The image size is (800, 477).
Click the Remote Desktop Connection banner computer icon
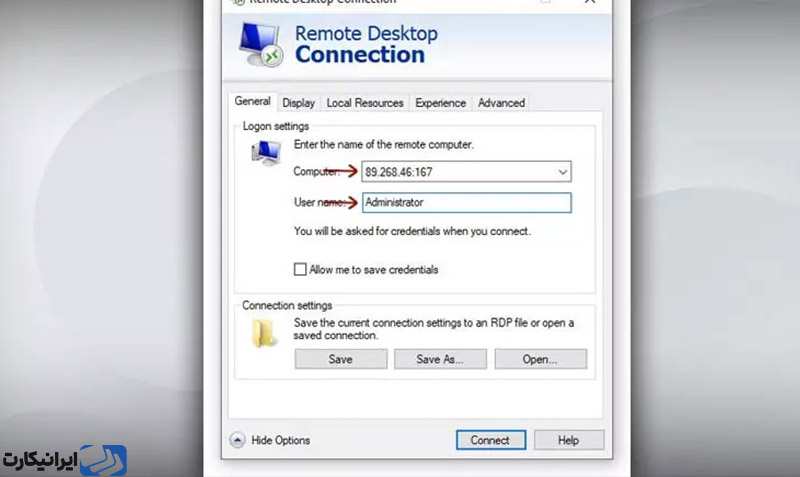pyautogui.click(x=261, y=44)
